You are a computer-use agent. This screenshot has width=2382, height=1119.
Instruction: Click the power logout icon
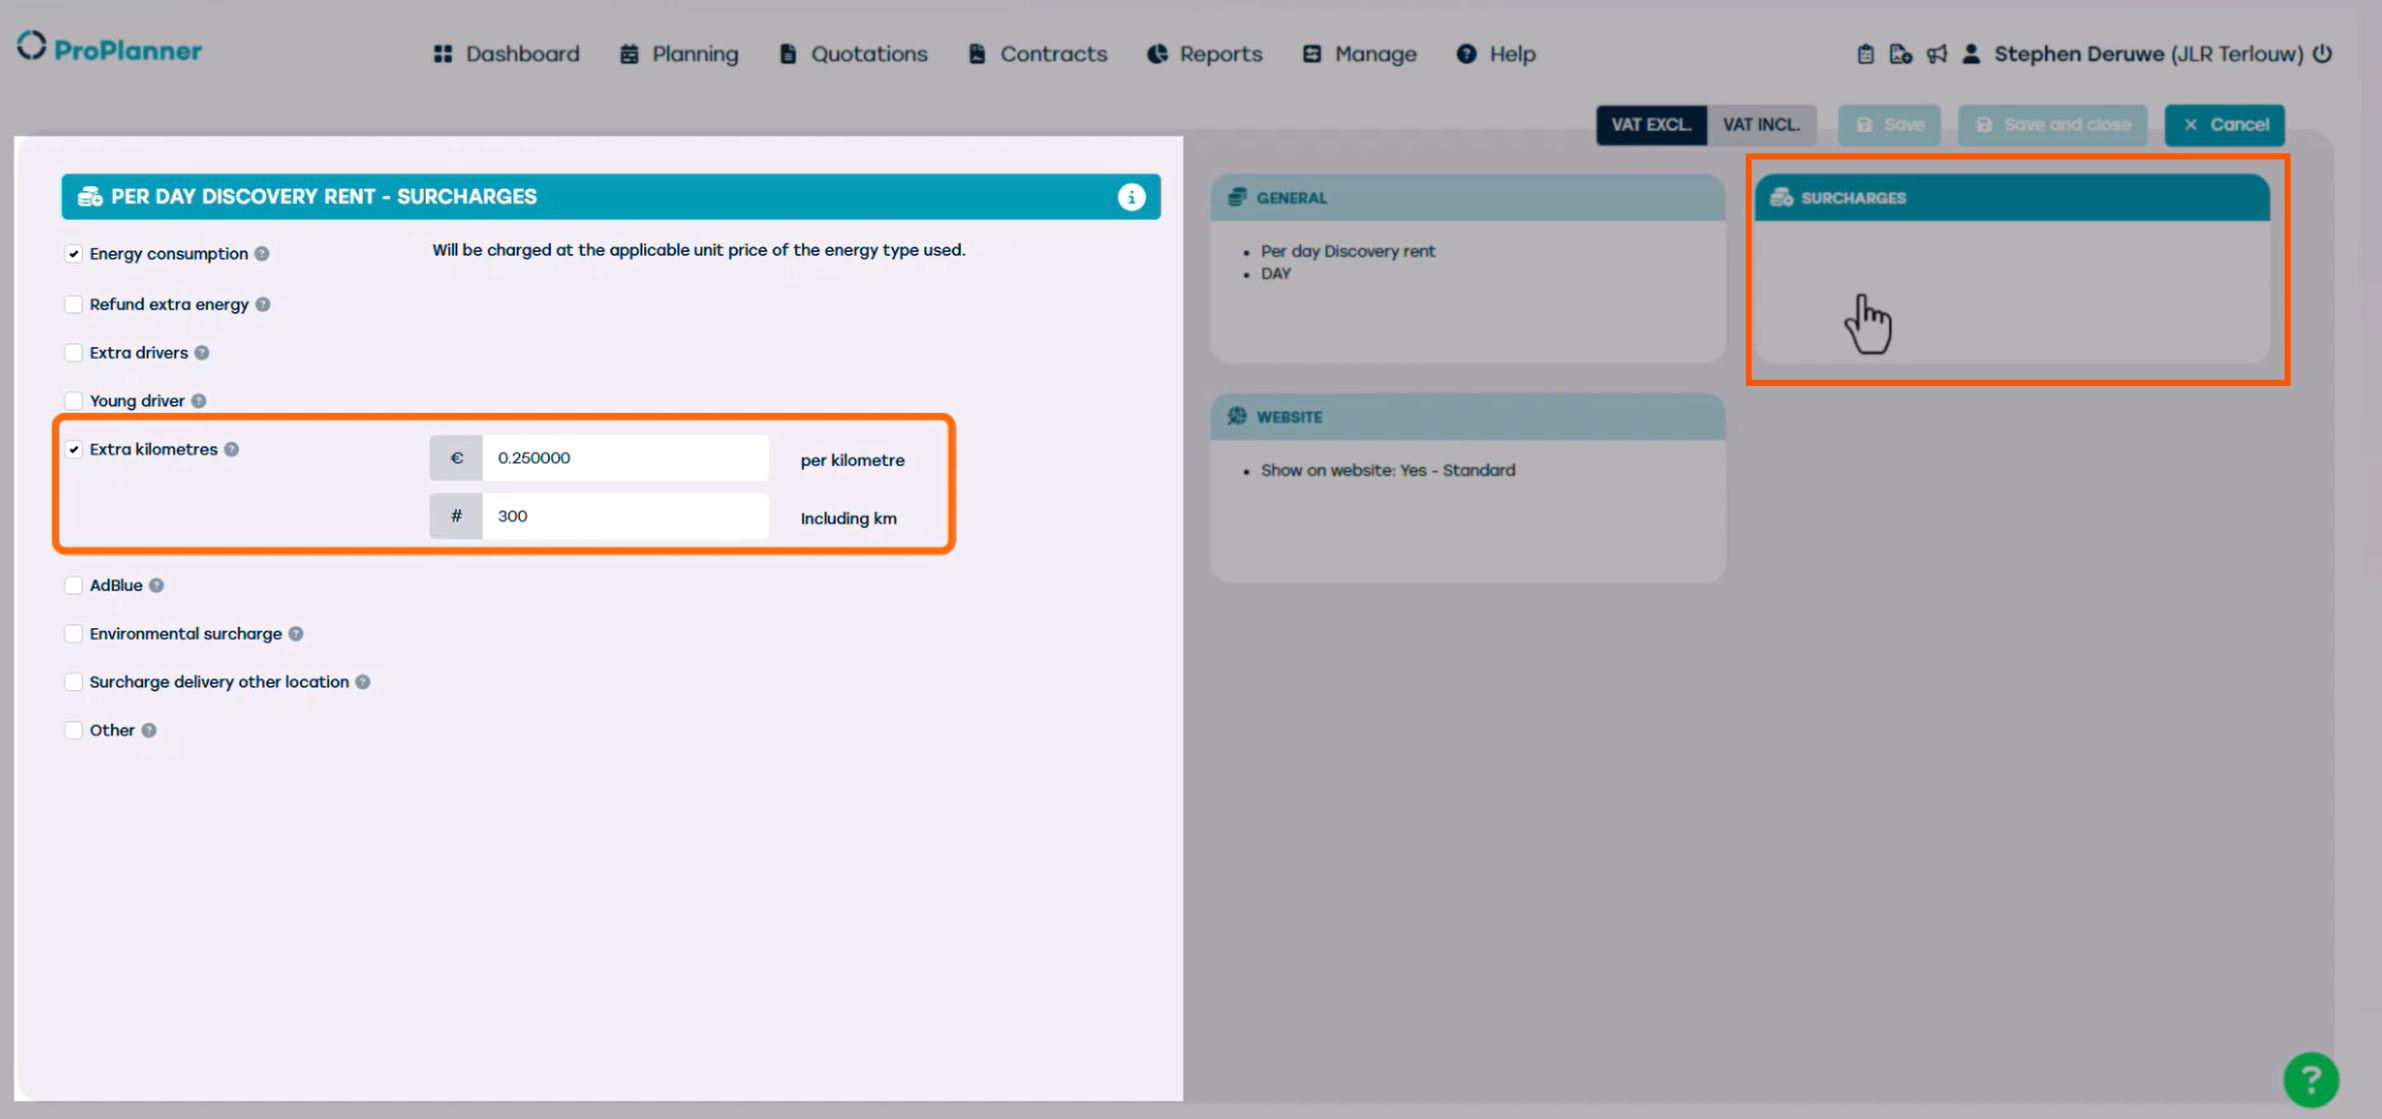pos(2323,54)
